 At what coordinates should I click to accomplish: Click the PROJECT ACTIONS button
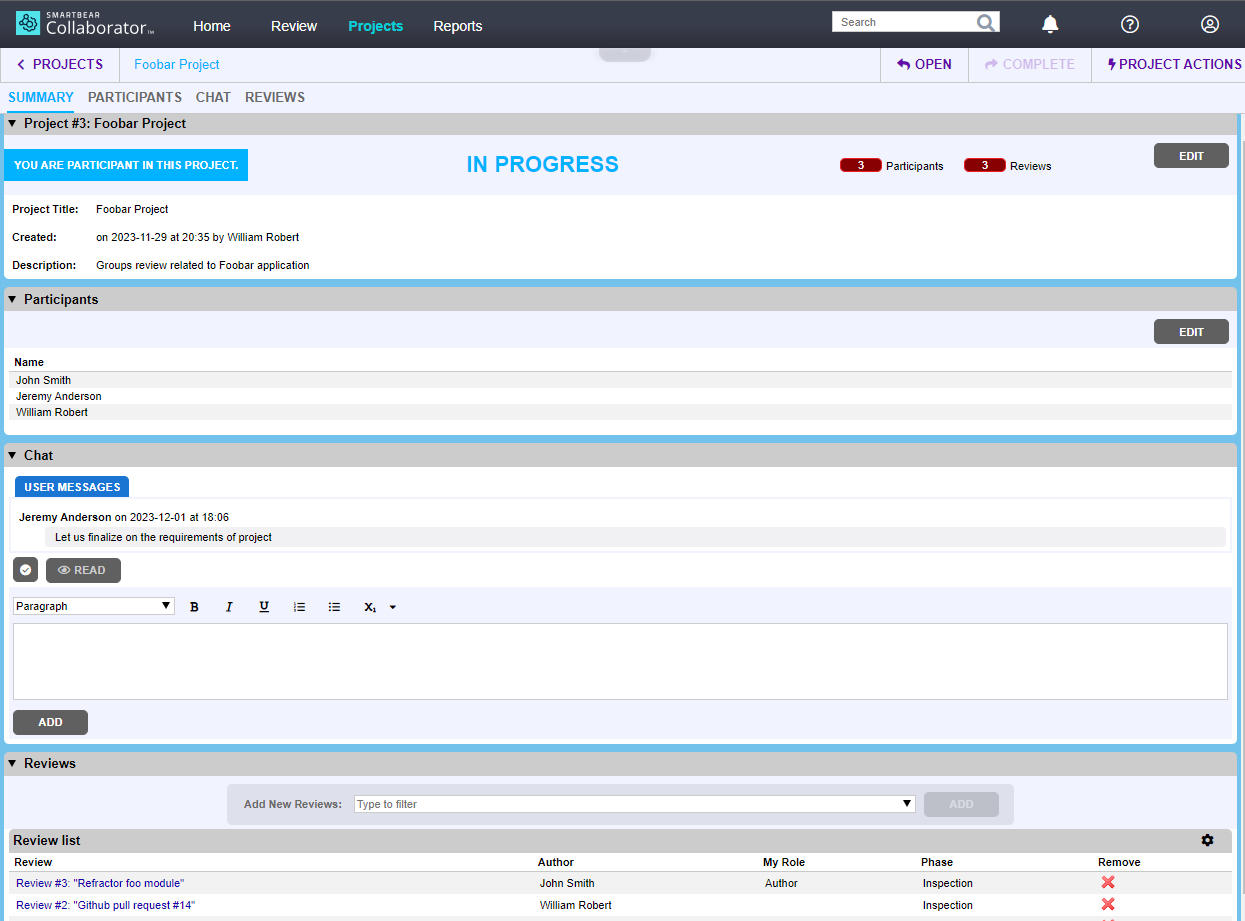(x=1174, y=64)
